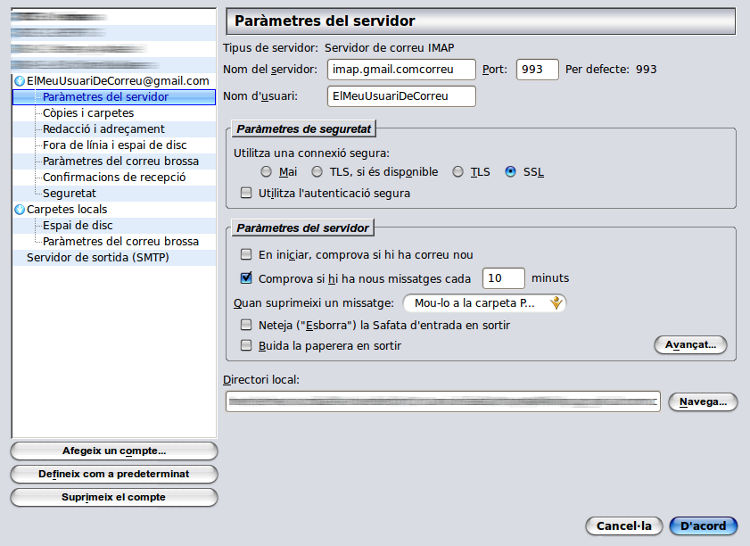This screenshot has height=546, width=750.
Task: Click 'Afegeix un compte...' button
Action: click(x=114, y=451)
